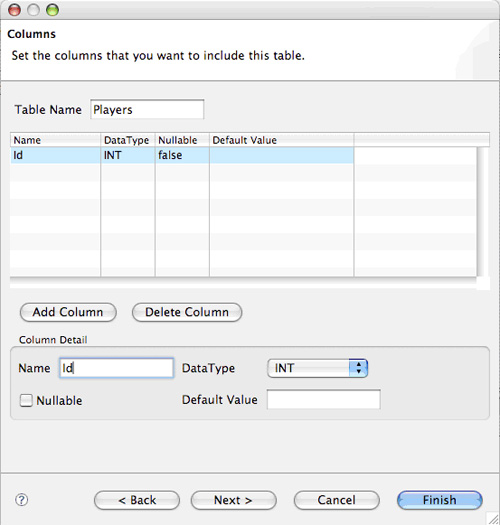
Task: Click the Delete Column button
Action: (x=187, y=312)
